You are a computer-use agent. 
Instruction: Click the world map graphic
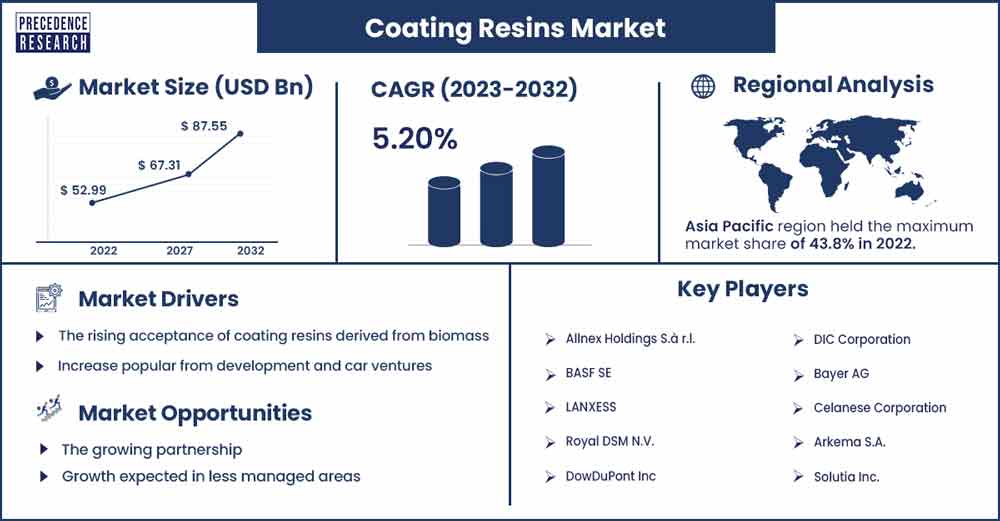(x=828, y=163)
